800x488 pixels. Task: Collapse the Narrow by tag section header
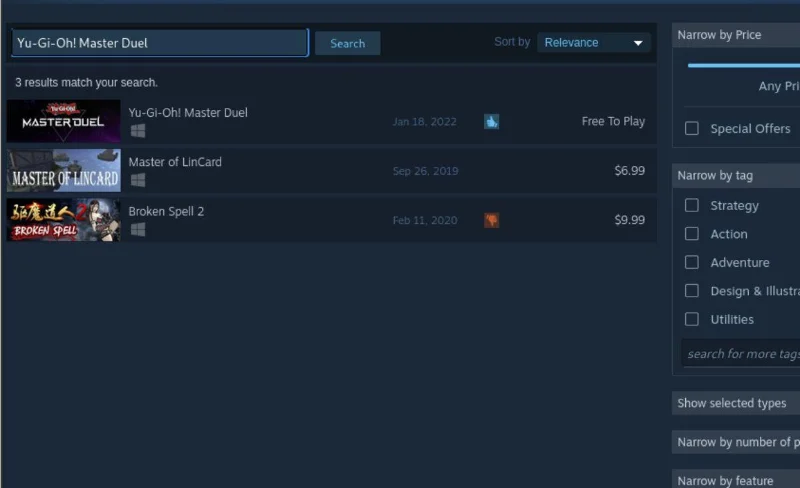point(736,176)
